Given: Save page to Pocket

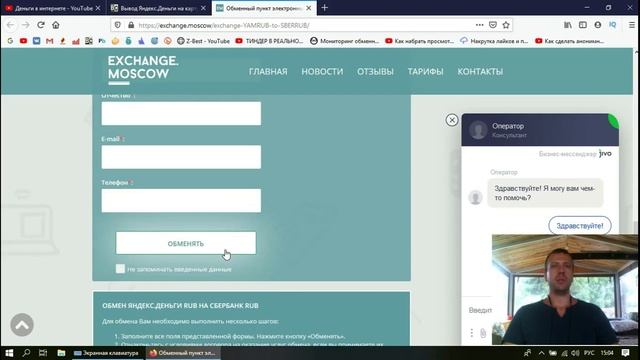Looking at the screenshot, I should [x=493, y=25].
